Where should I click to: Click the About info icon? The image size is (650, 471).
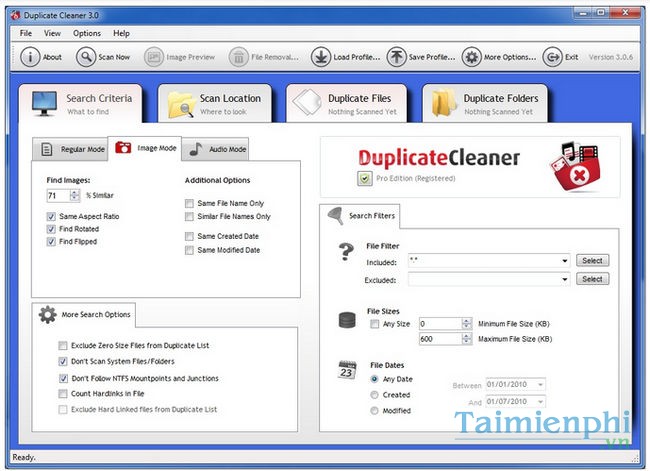30,57
